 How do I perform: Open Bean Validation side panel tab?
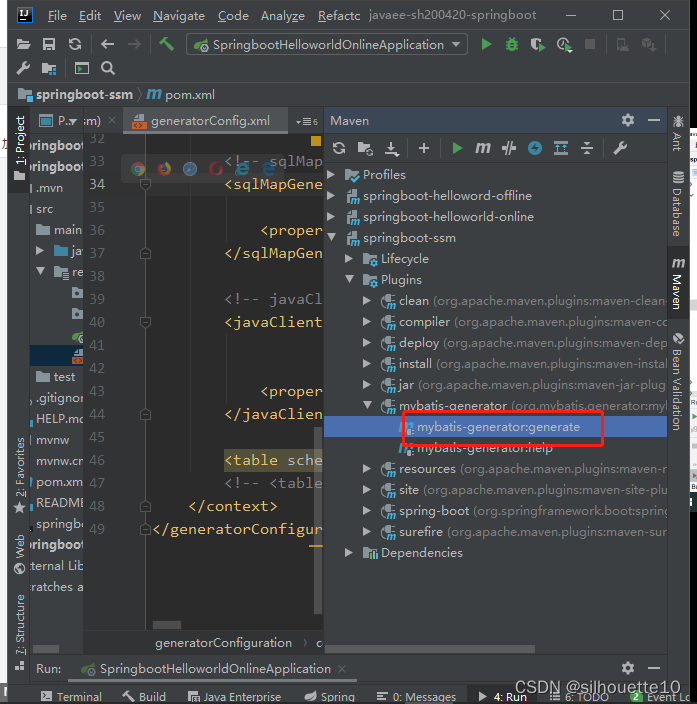pyautogui.click(x=678, y=382)
